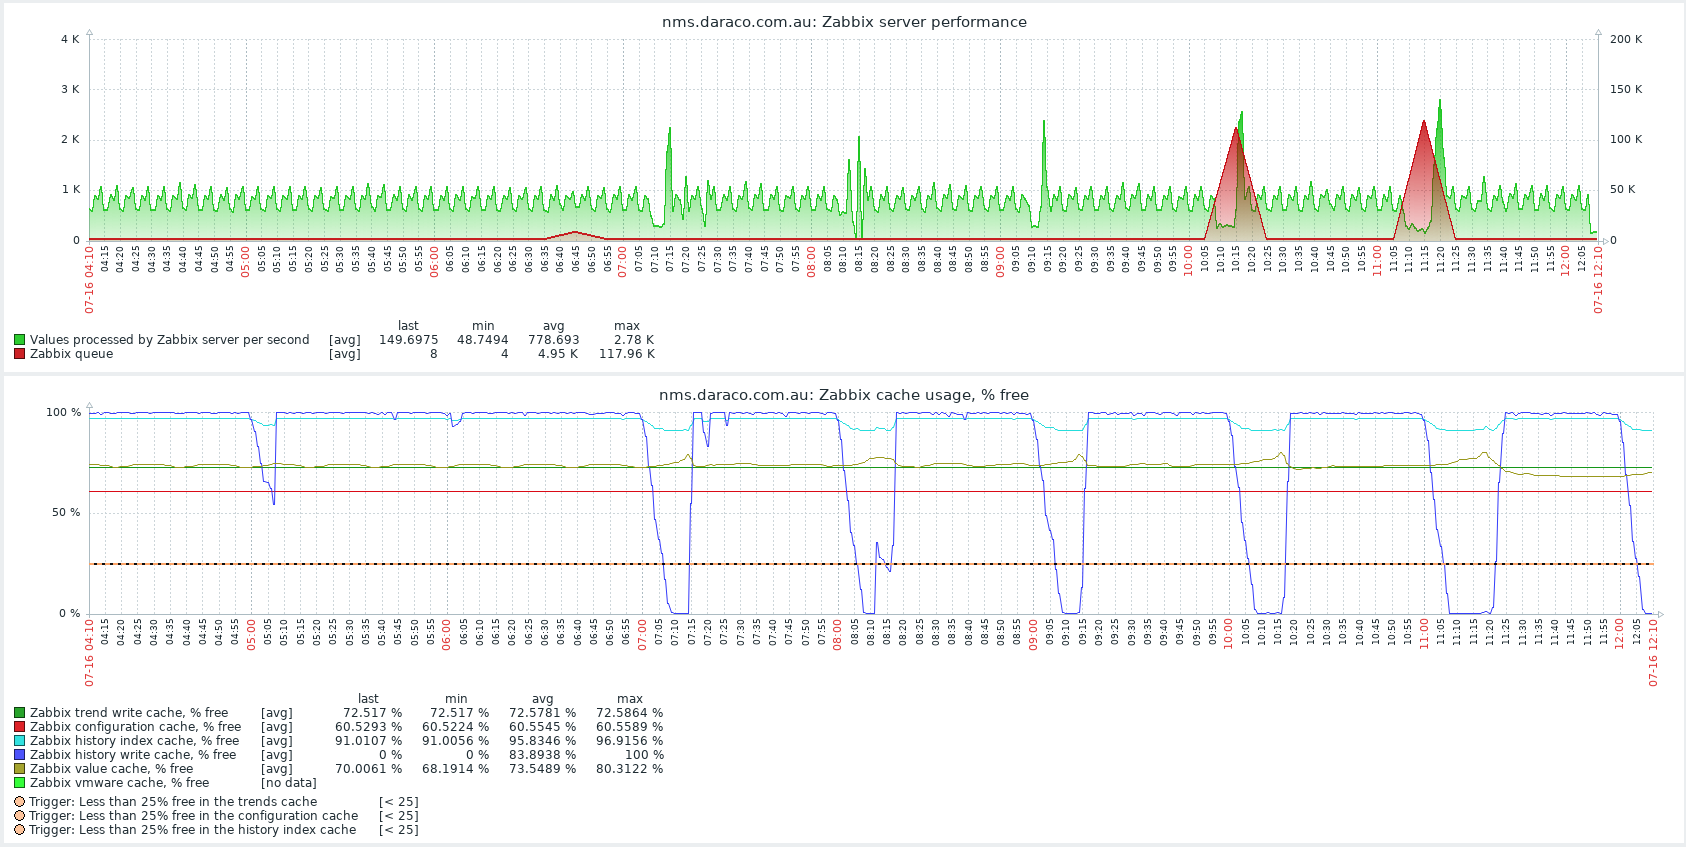Click the configuration cache max '60.5589 %'
This screenshot has height=847, width=1686.
(x=629, y=727)
